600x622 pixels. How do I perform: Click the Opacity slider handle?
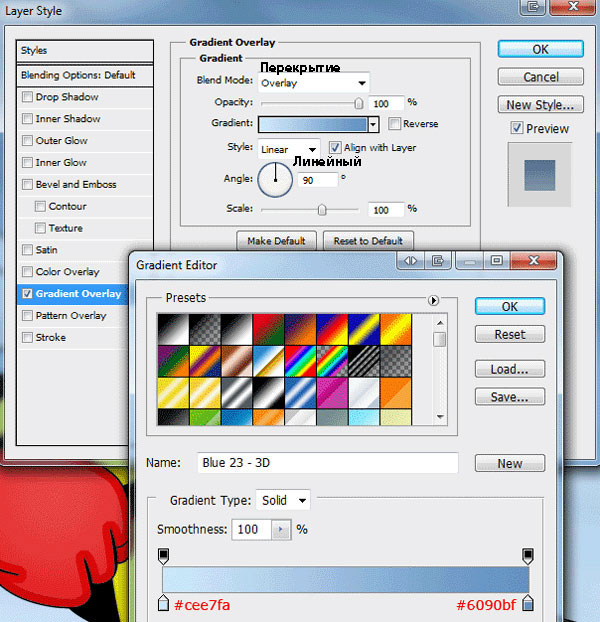coord(358,103)
